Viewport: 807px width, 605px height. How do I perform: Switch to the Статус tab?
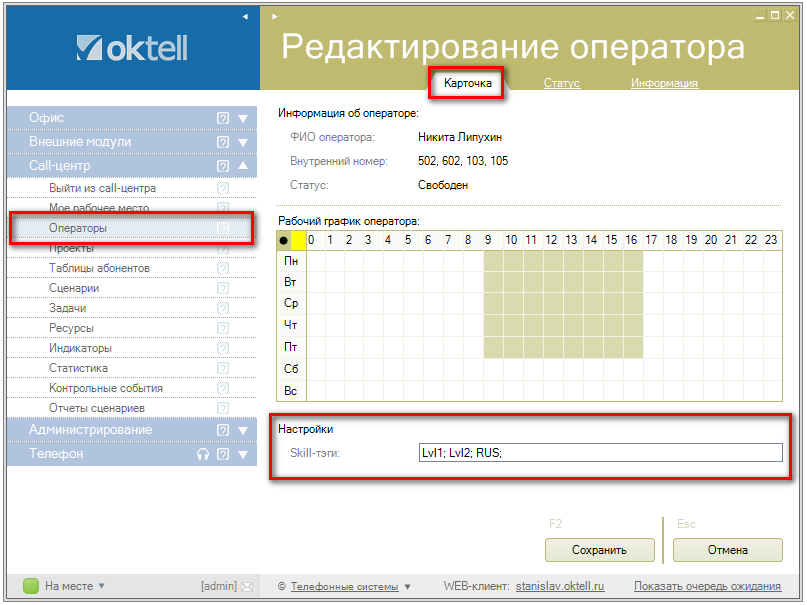(x=561, y=83)
